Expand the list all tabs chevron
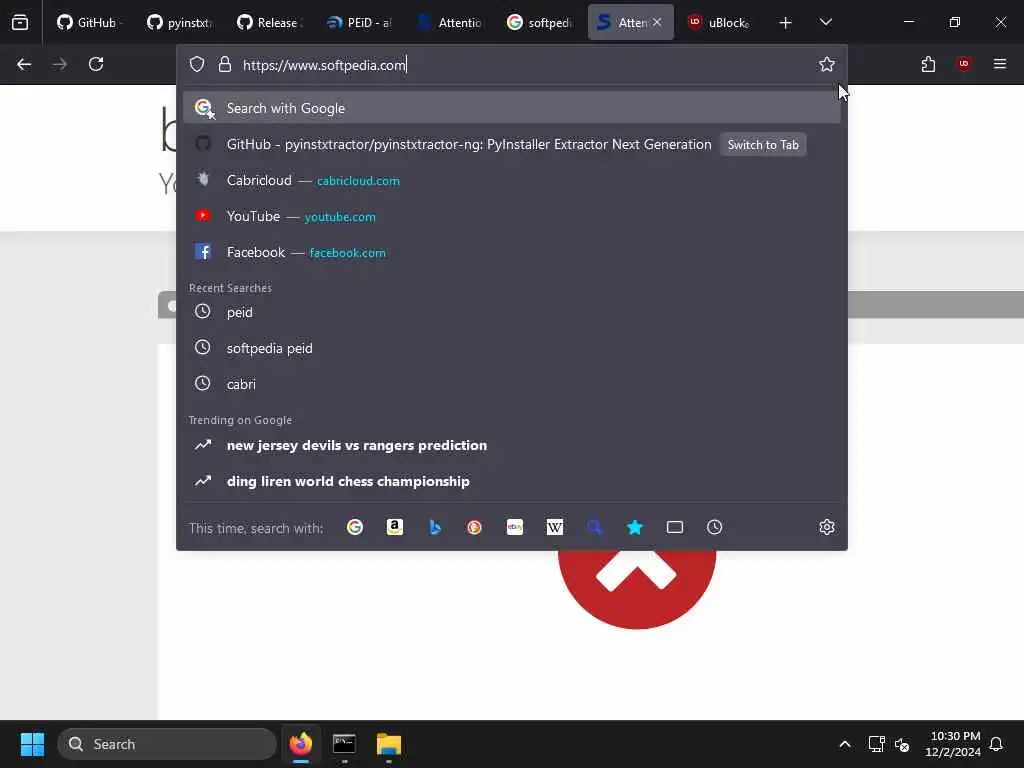 [825, 23]
